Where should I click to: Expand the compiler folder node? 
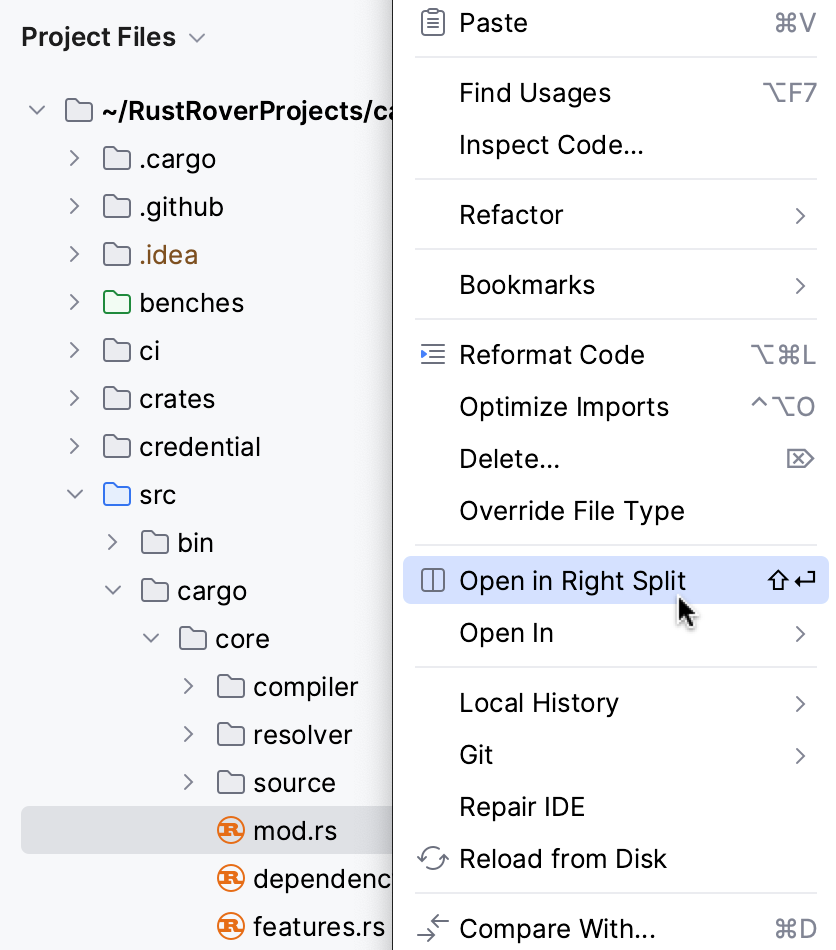point(188,687)
